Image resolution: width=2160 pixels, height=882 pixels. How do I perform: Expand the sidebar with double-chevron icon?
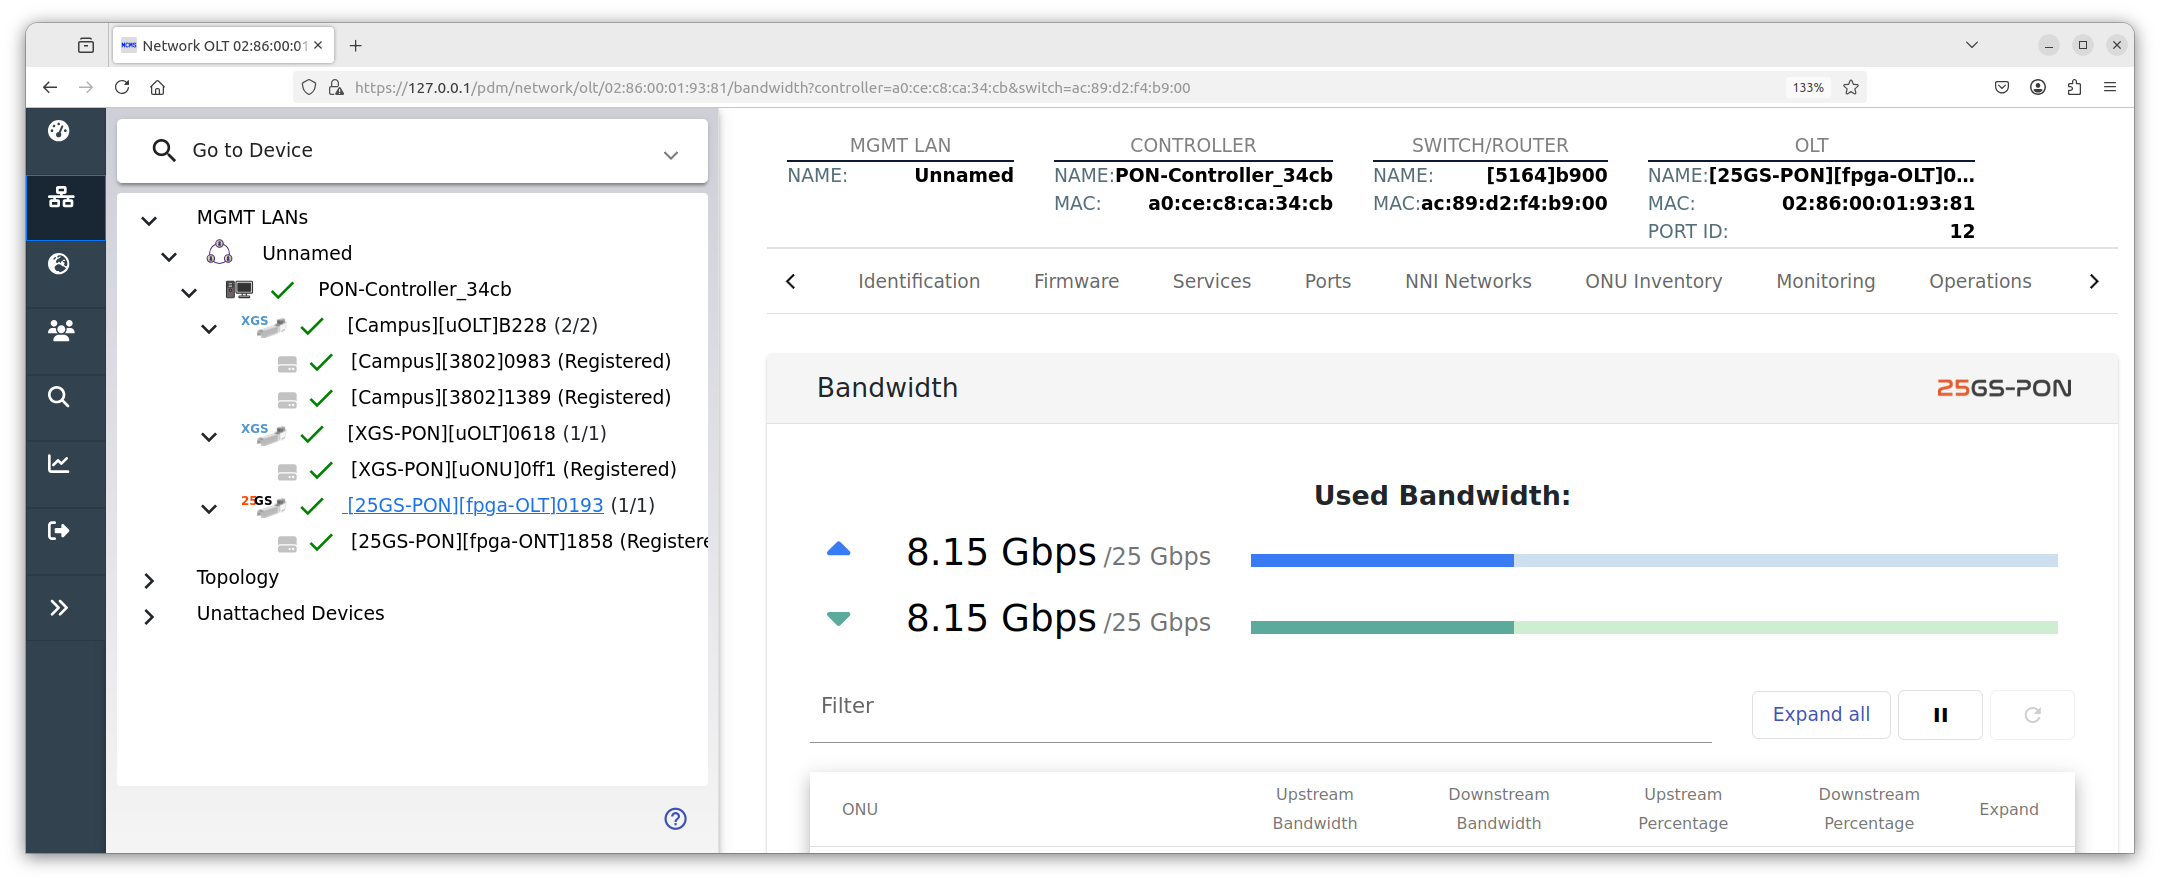pyautogui.click(x=59, y=607)
